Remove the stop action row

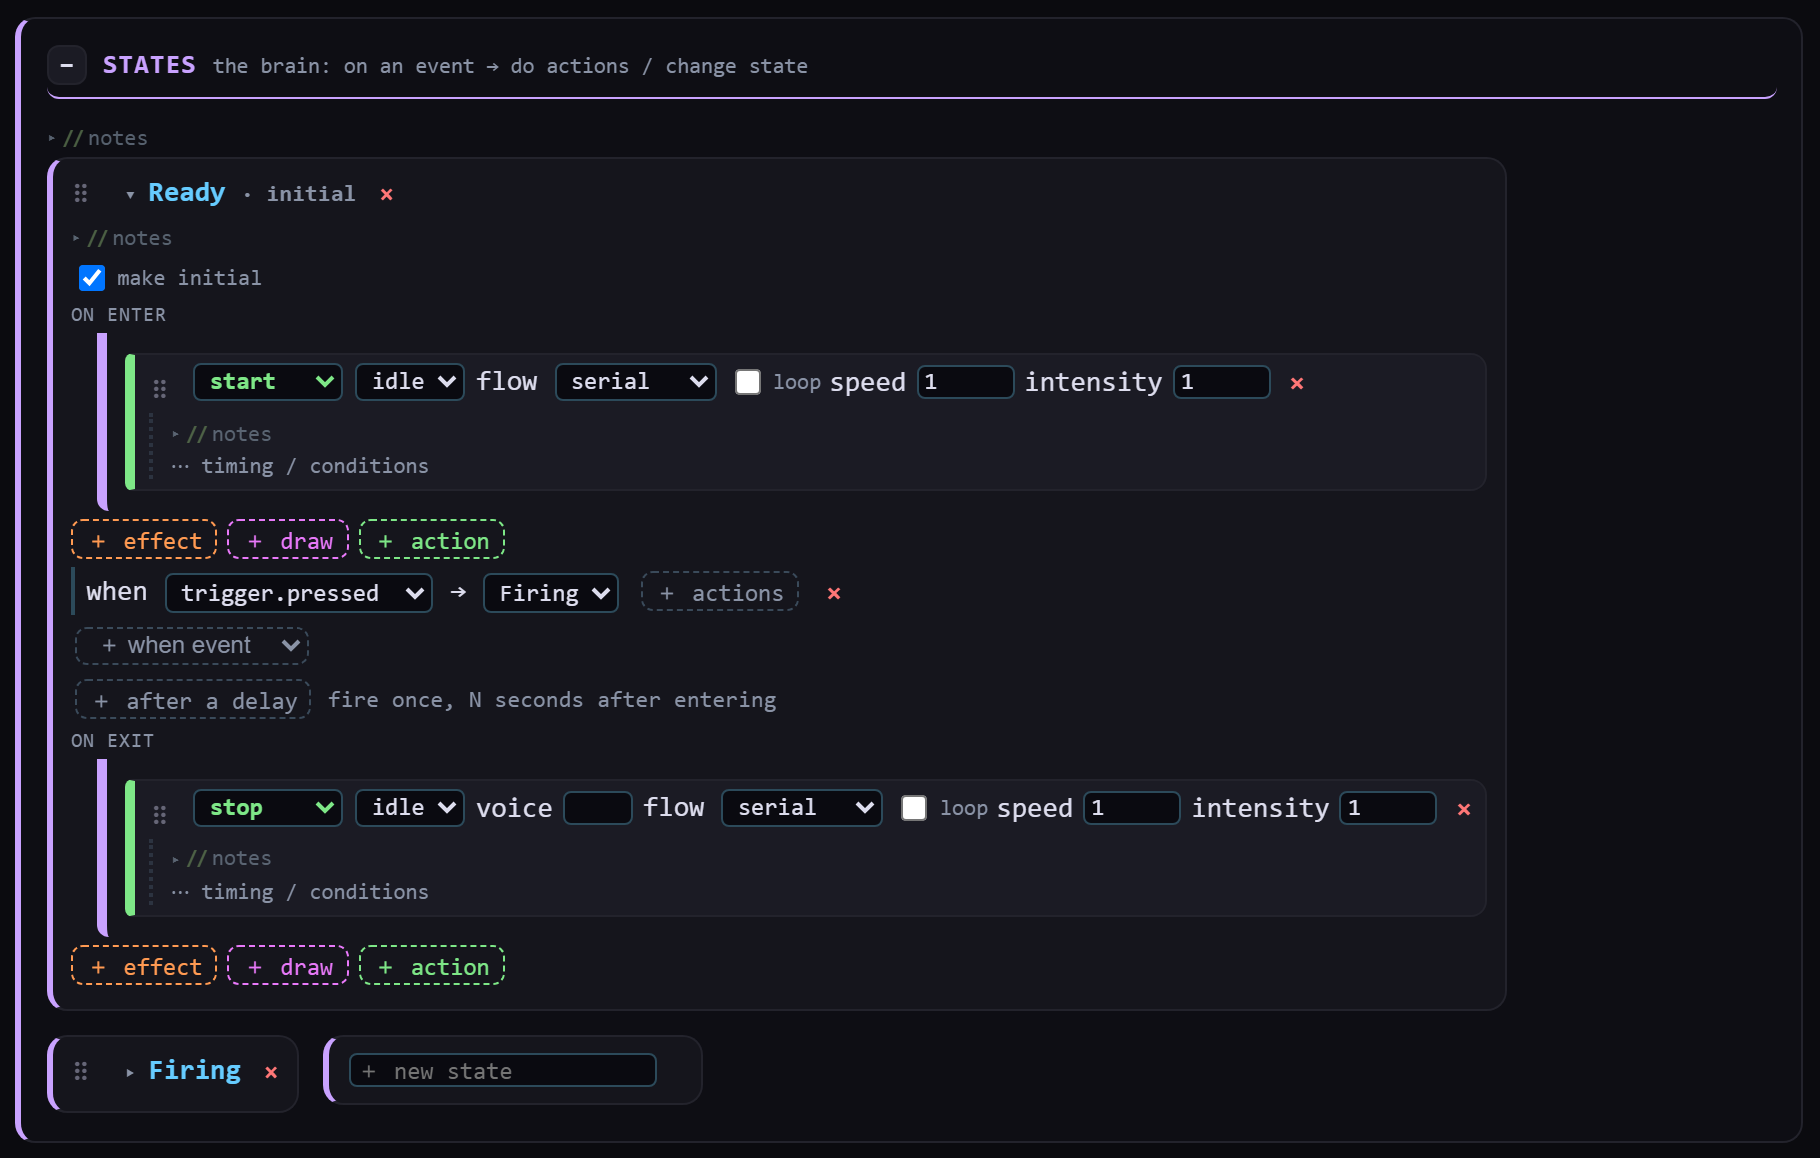[x=1464, y=809]
